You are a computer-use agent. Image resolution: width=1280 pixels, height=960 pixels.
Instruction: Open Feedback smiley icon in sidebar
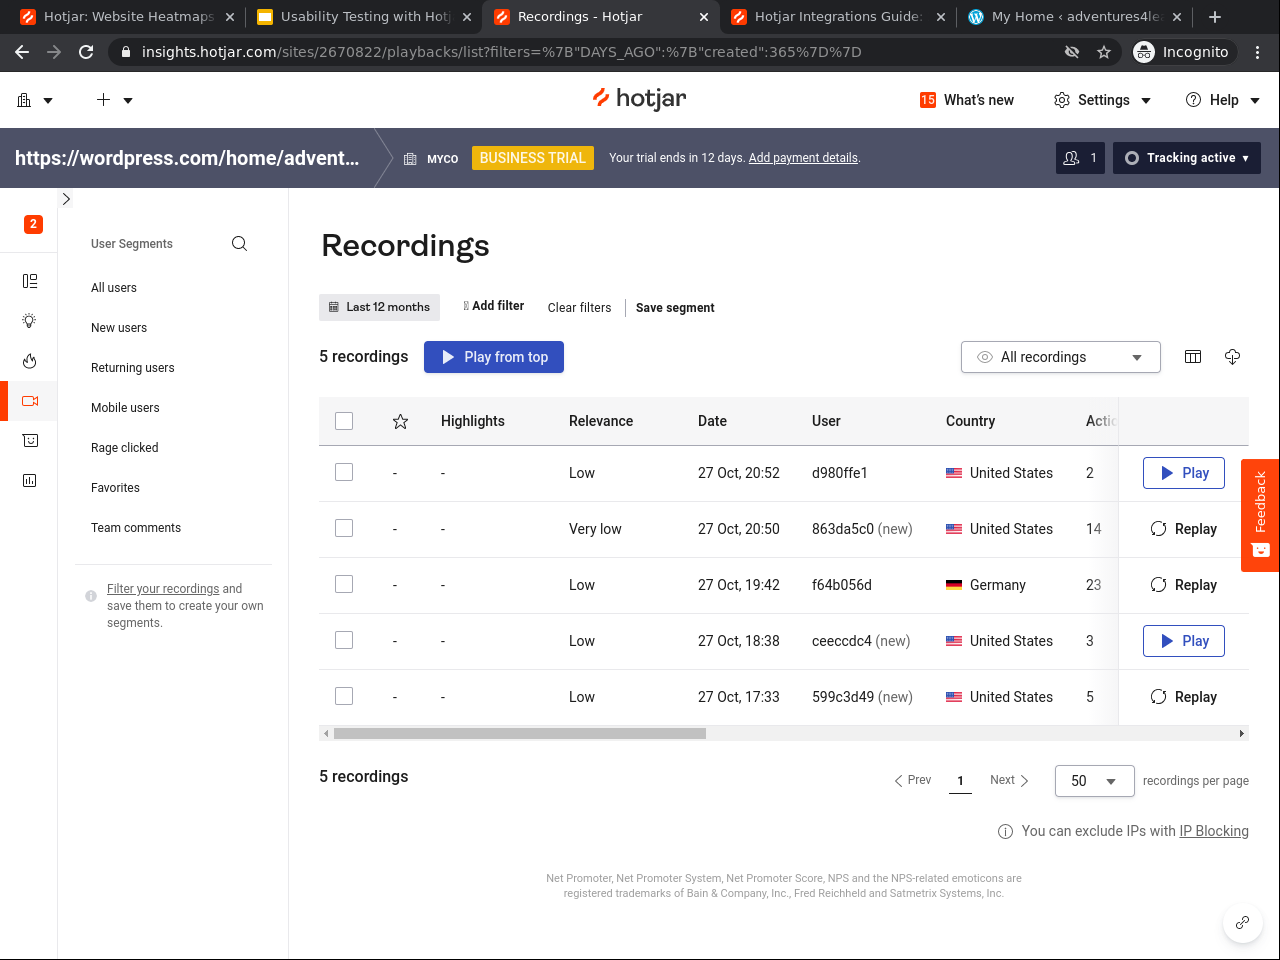point(30,441)
